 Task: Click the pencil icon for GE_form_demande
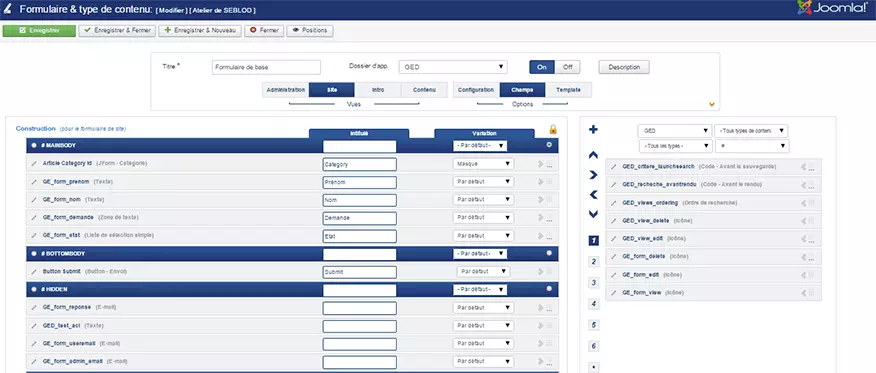pyautogui.click(x=34, y=217)
